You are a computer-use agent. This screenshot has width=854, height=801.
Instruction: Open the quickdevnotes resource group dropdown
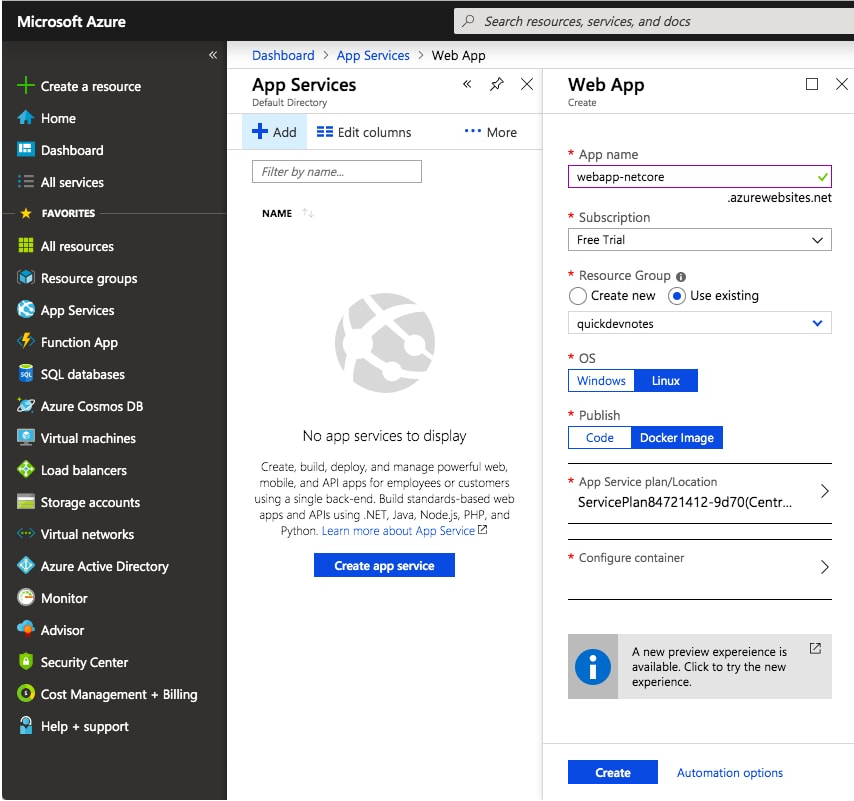tap(700, 323)
